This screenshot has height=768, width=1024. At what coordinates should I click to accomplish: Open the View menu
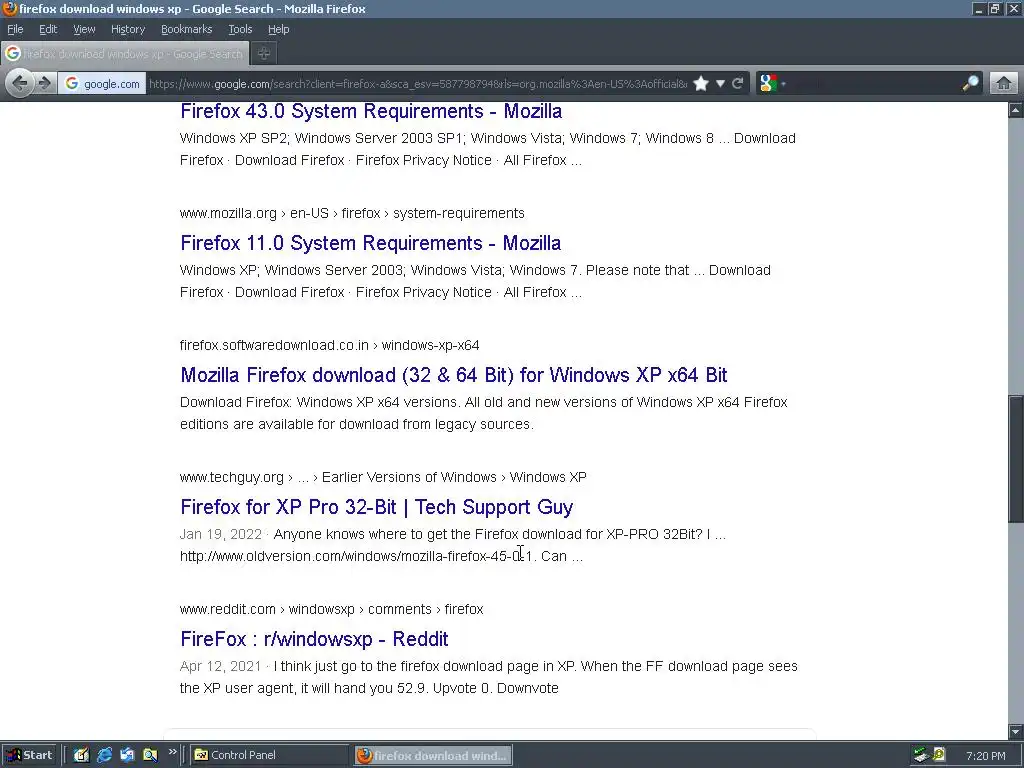[x=84, y=29]
